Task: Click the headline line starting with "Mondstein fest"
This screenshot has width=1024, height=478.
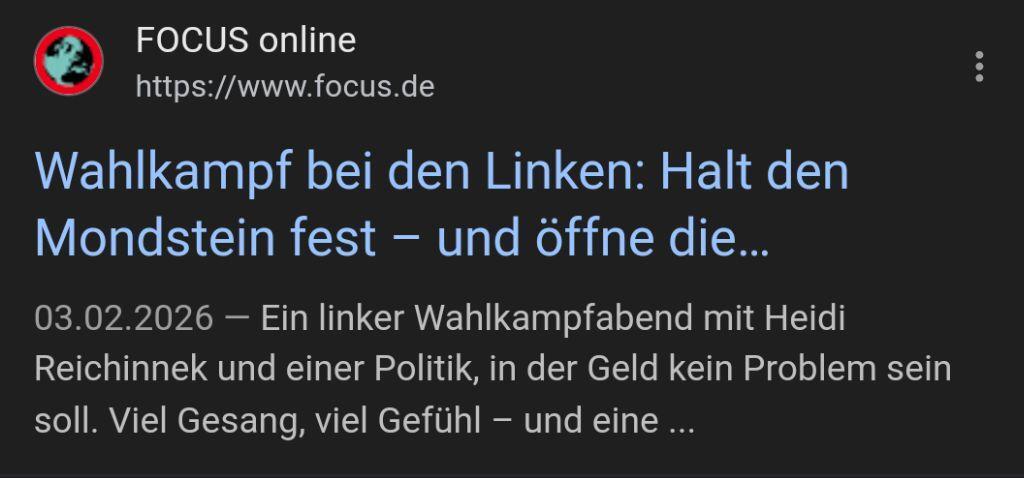Action: pos(401,237)
